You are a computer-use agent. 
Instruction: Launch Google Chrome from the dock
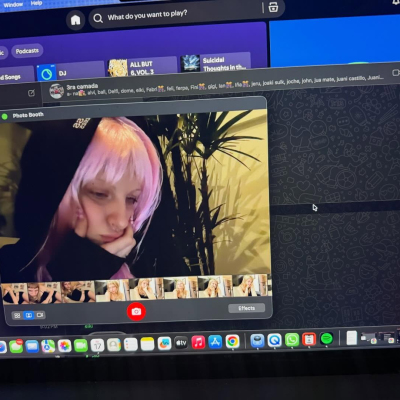(x=232, y=341)
